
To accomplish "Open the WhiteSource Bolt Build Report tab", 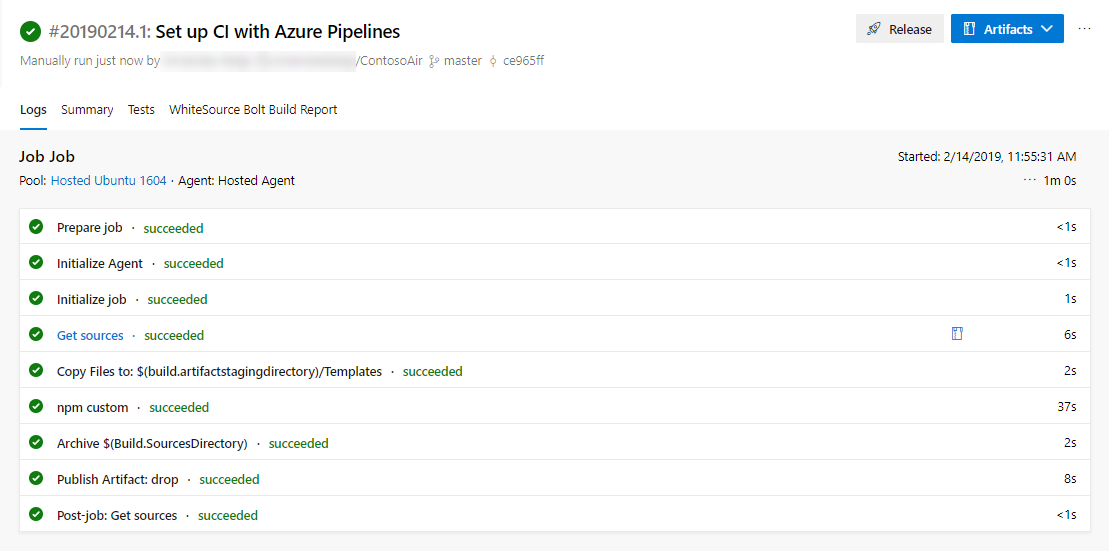I will point(253,110).
